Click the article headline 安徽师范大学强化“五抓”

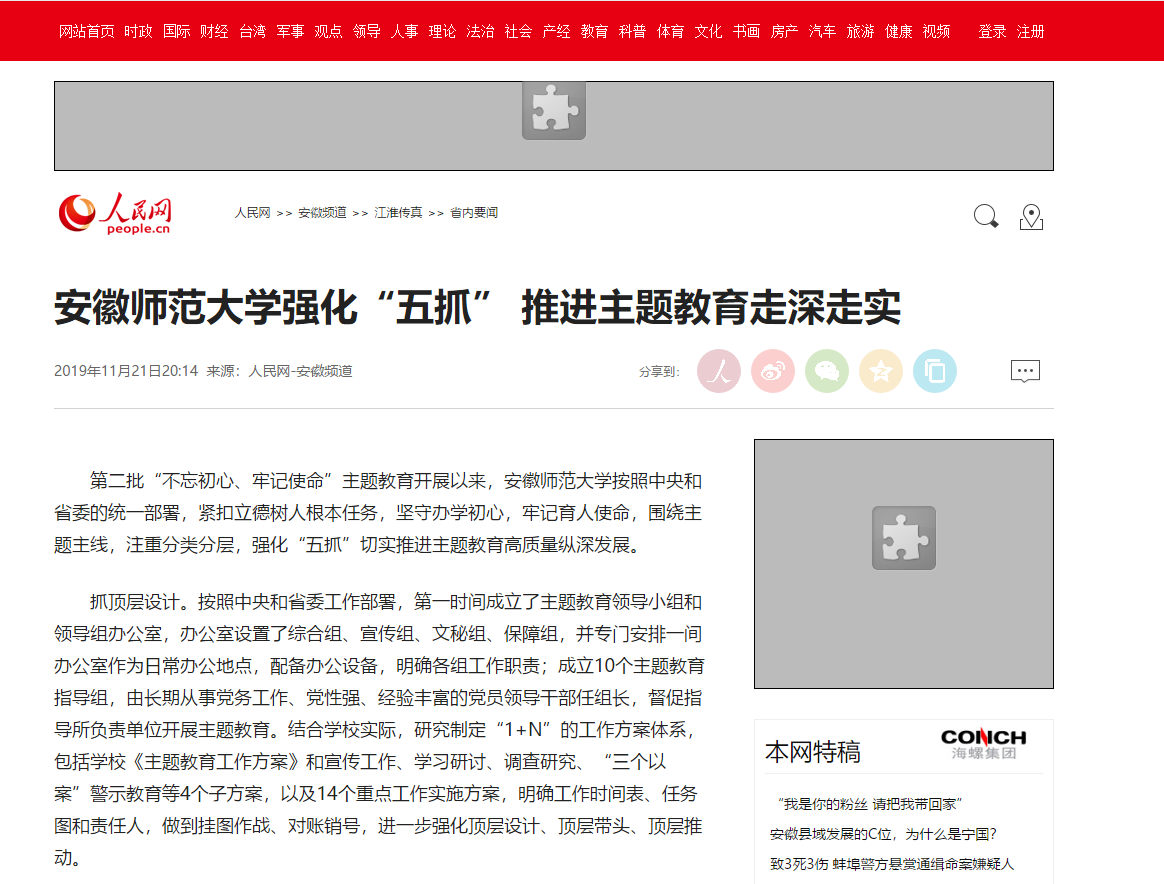click(477, 307)
